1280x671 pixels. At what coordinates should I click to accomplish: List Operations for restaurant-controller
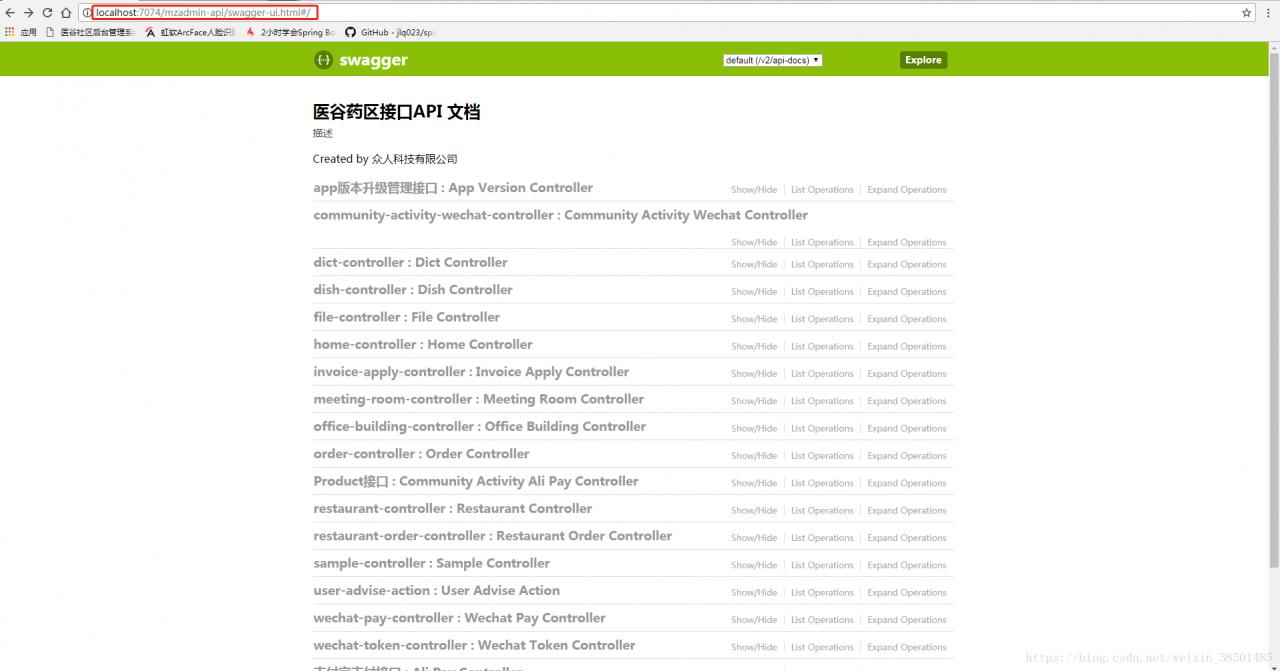click(822, 511)
